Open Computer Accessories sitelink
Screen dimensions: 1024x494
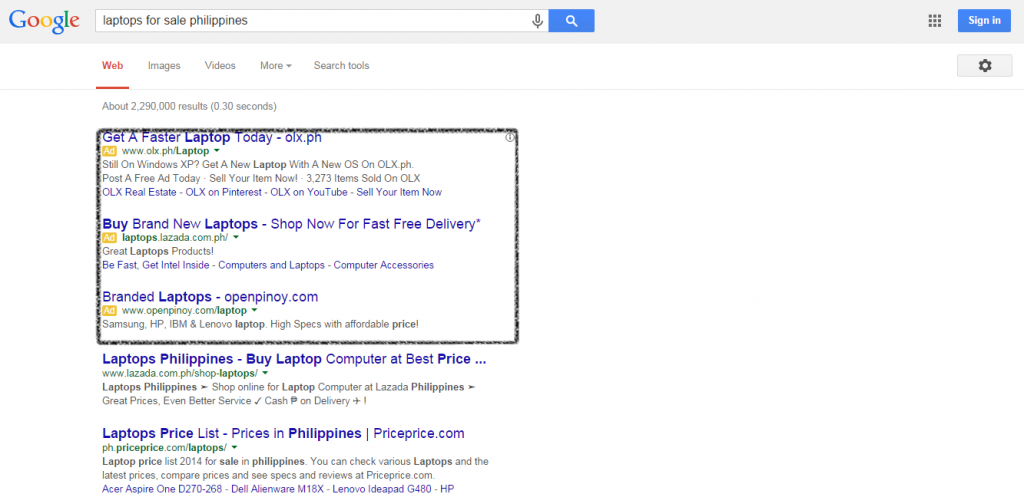pos(384,265)
